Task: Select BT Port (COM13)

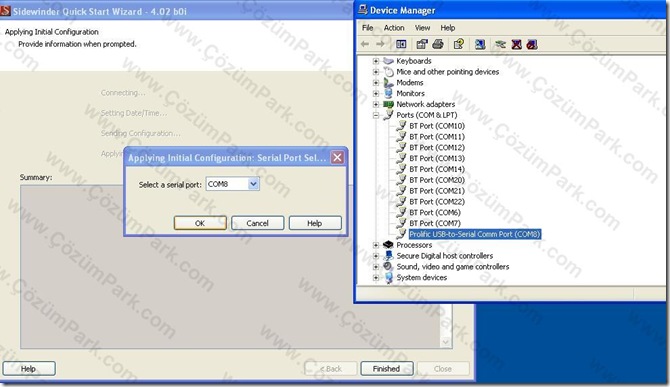Action: tap(437, 158)
